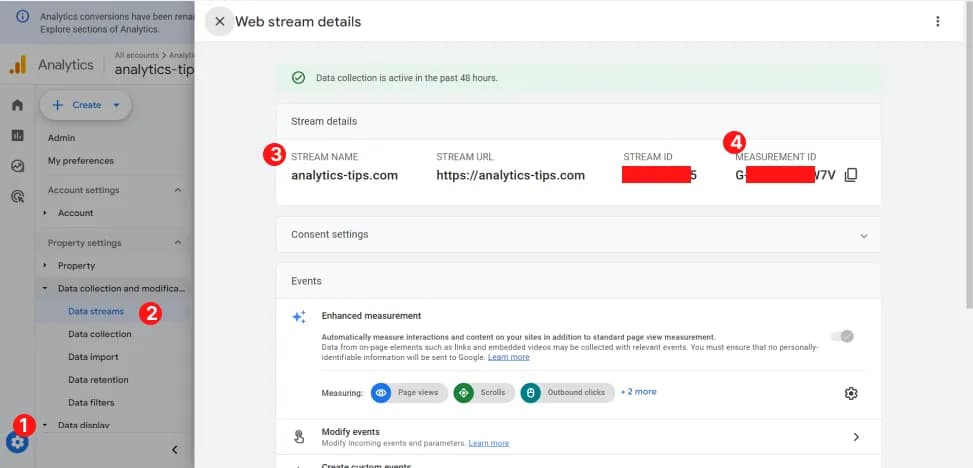
Task: Close the Web stream details panel
Action: click(219, 22)
